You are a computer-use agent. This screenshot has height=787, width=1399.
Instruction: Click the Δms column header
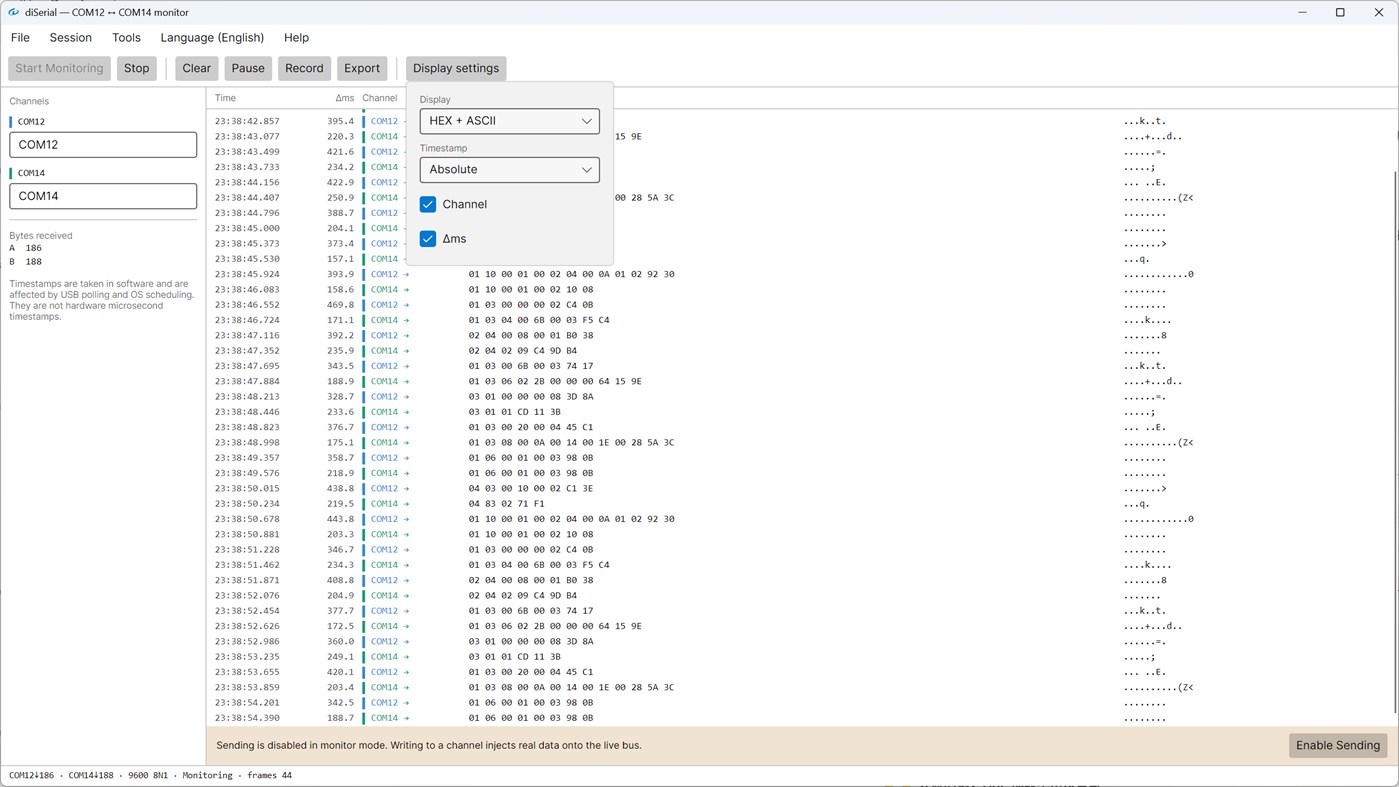point(344,98)
